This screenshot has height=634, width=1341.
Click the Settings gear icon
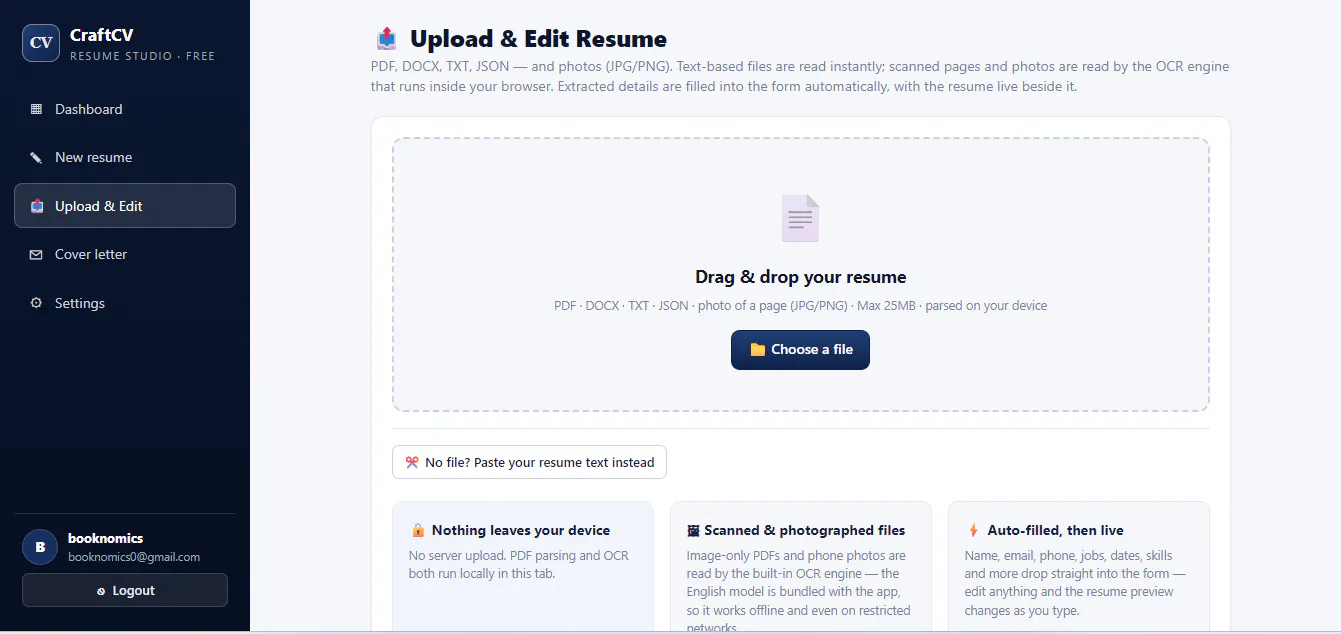tap(36, 303)
